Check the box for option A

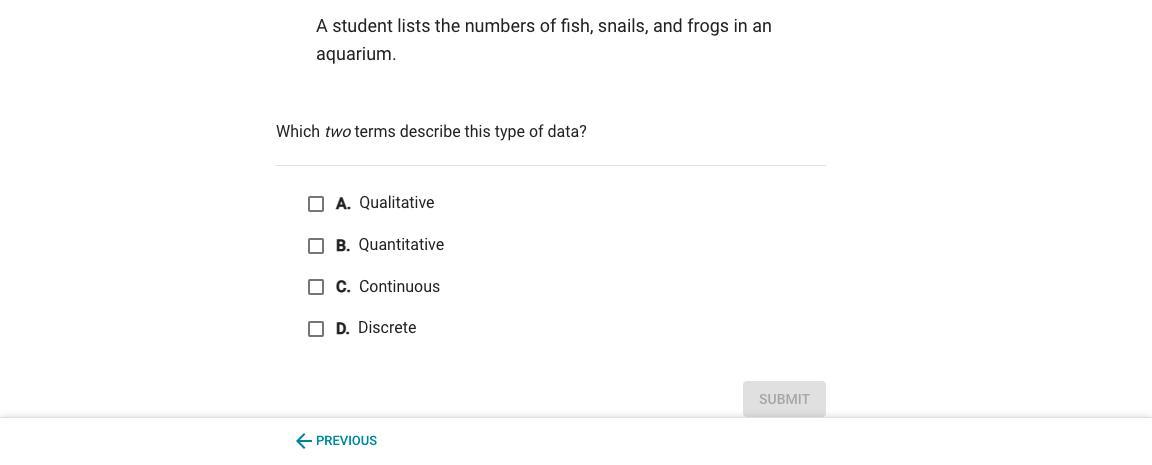(316, 204)
